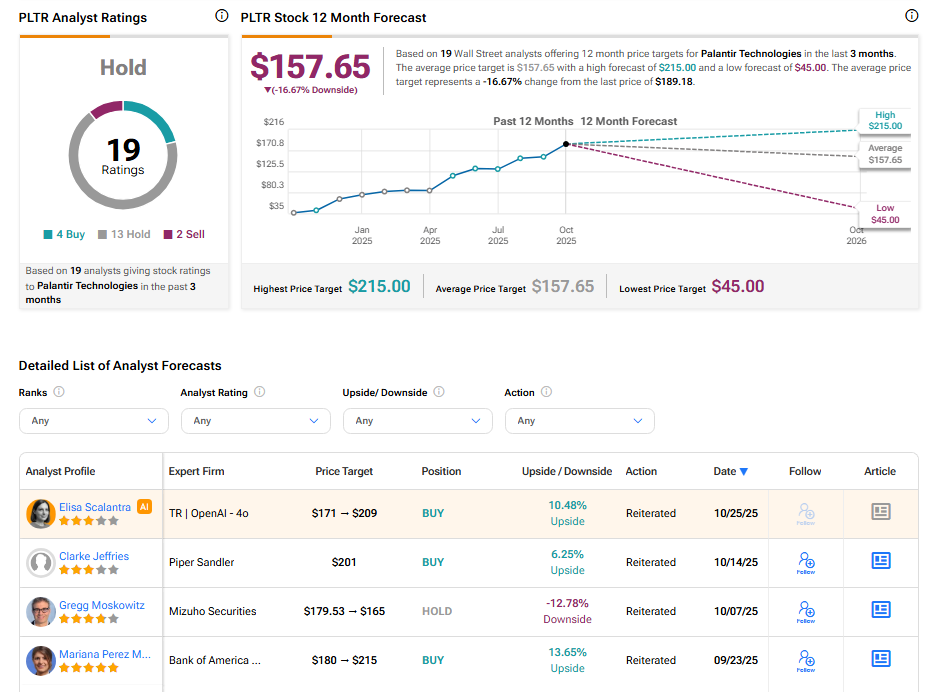Click info icon beside Upside/Downside filter
This screenshot has width=928, height=692.
coord(439,392)
